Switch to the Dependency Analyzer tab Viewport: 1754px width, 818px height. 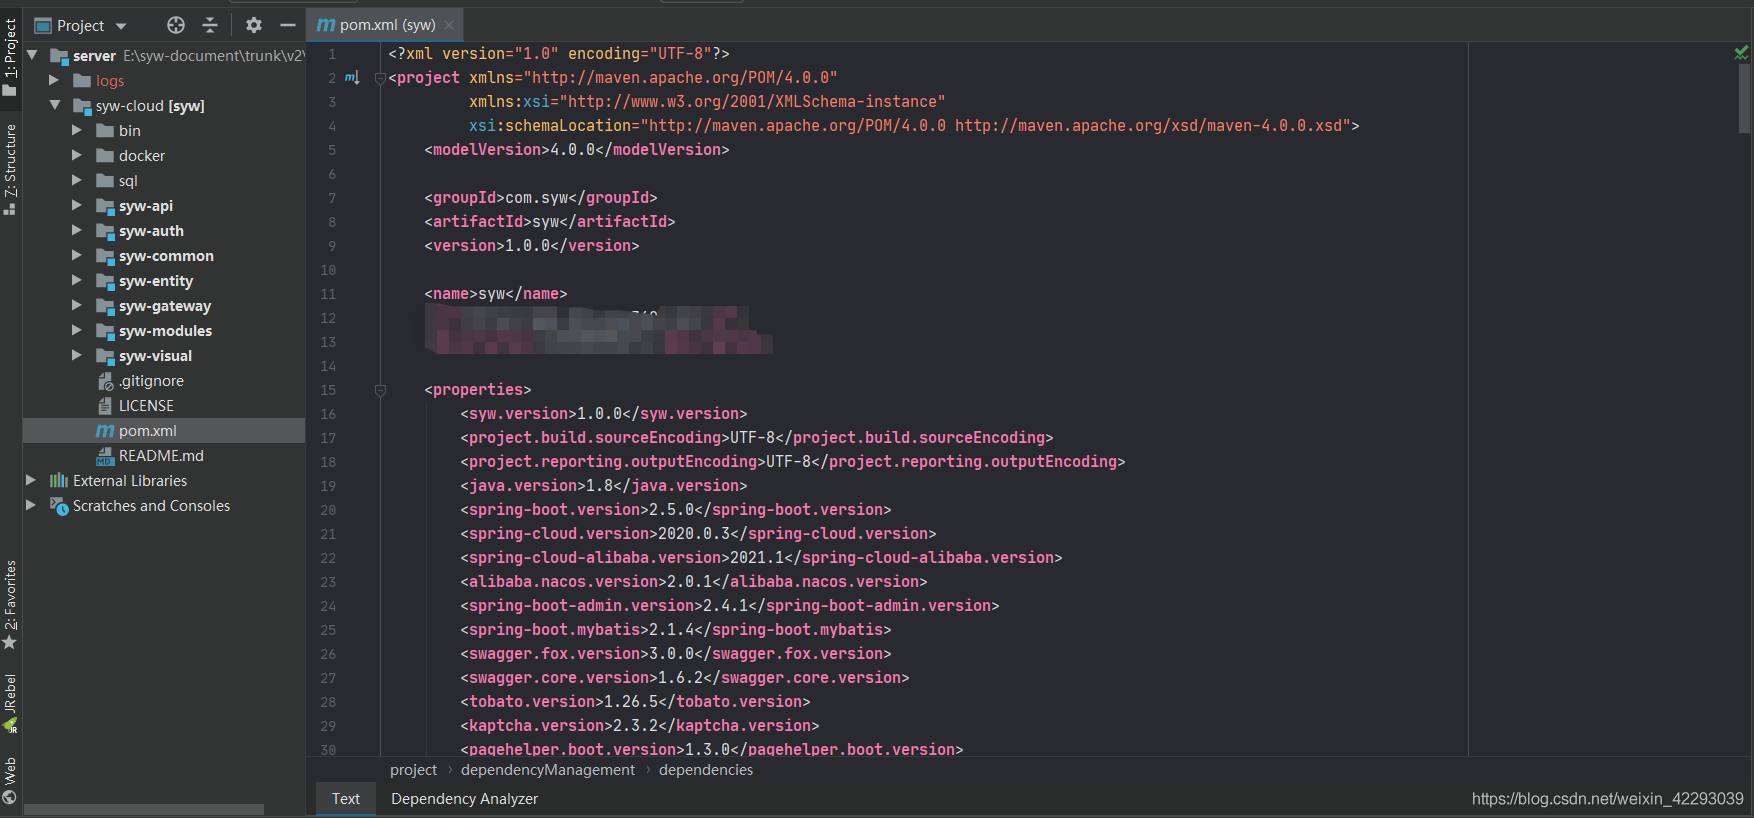464,799
